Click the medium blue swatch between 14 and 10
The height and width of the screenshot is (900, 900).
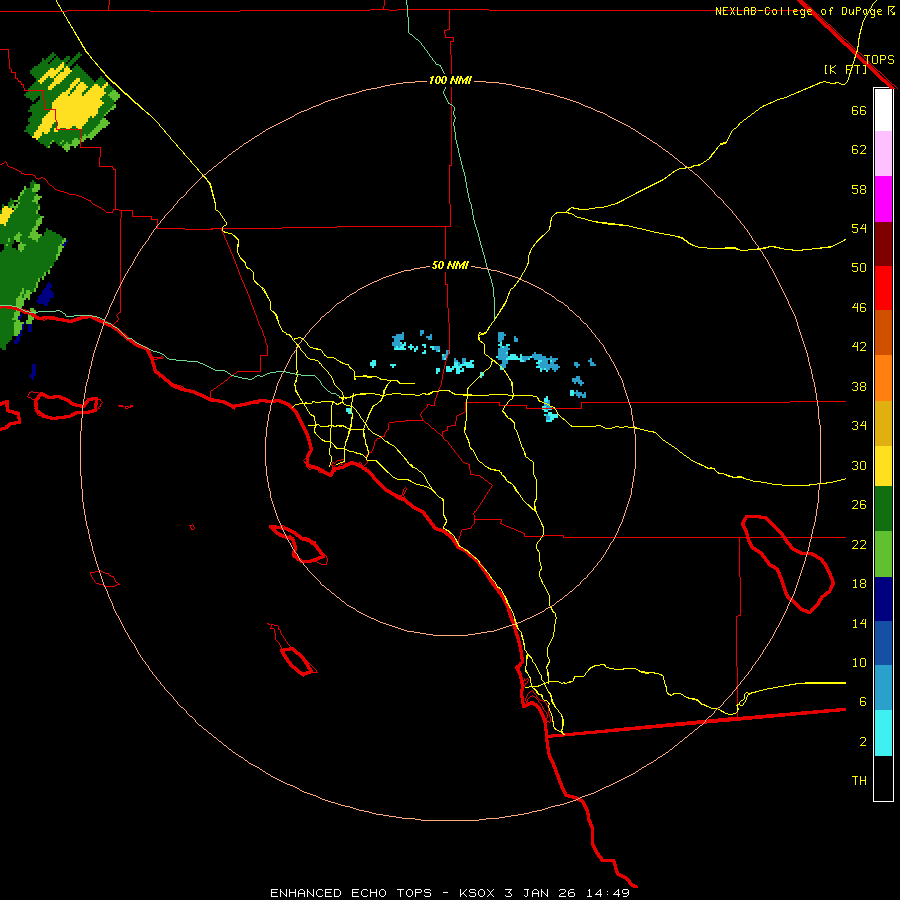click(883, 643)
